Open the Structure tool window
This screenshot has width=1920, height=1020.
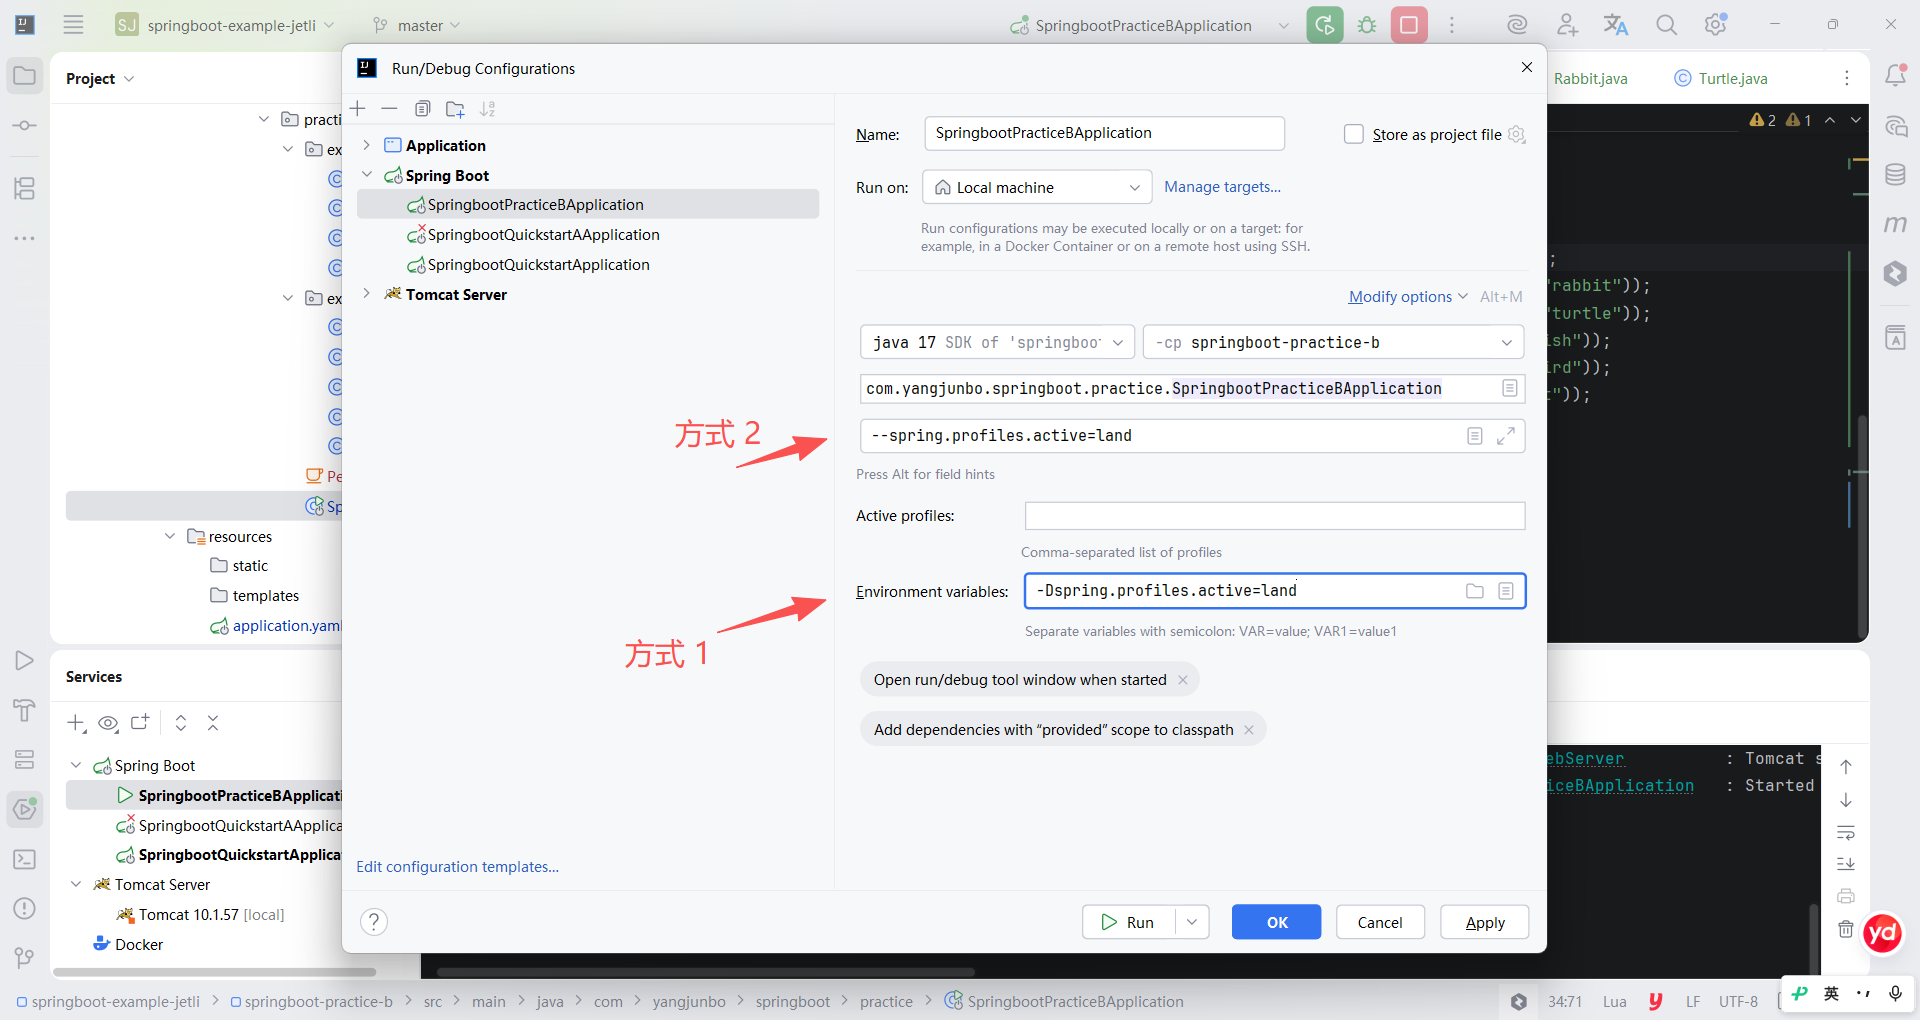click(25, 188)
